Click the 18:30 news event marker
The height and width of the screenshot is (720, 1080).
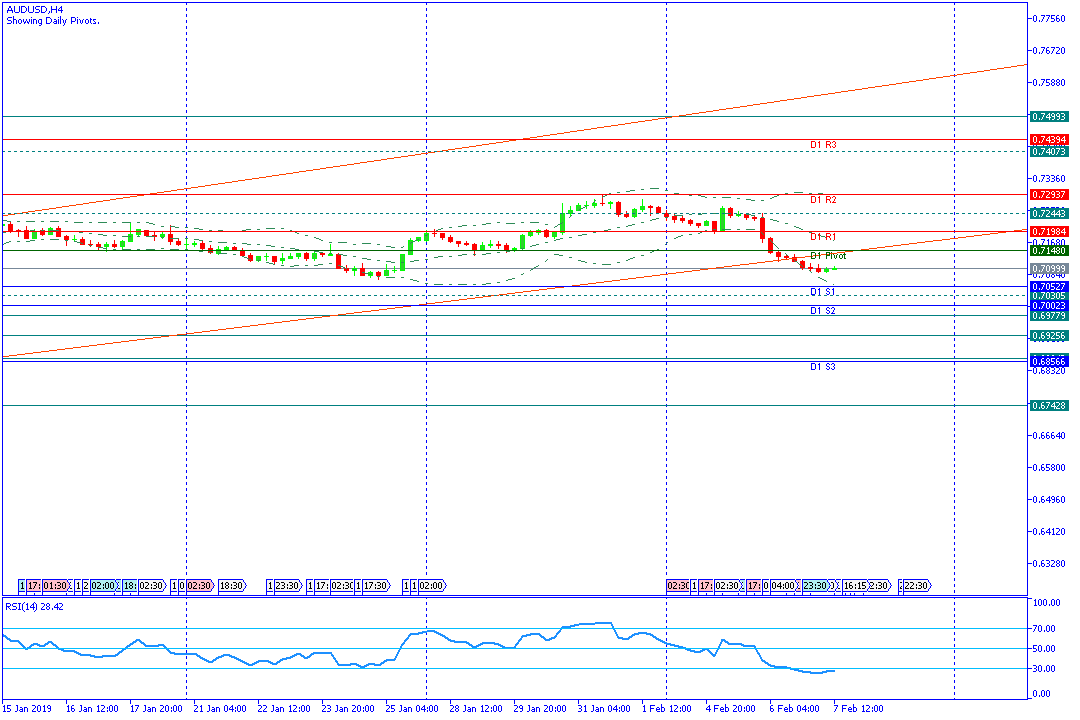[x=231, y=585]
